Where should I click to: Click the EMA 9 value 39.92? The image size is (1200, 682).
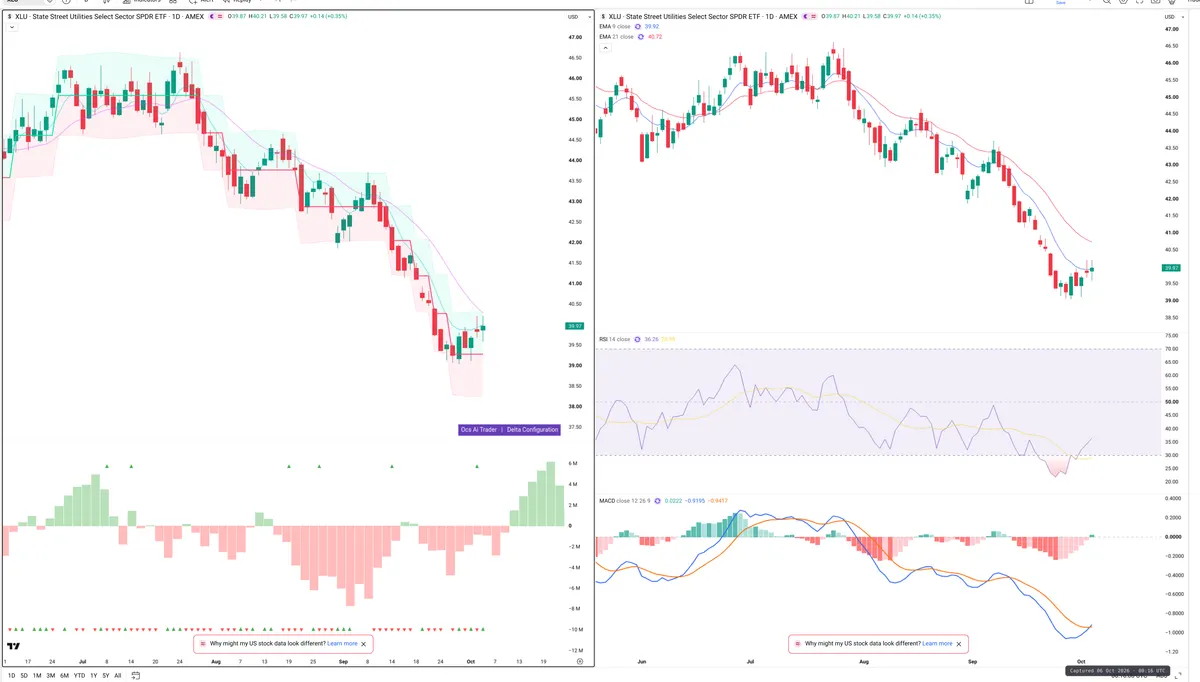click(x=652, y=27)
